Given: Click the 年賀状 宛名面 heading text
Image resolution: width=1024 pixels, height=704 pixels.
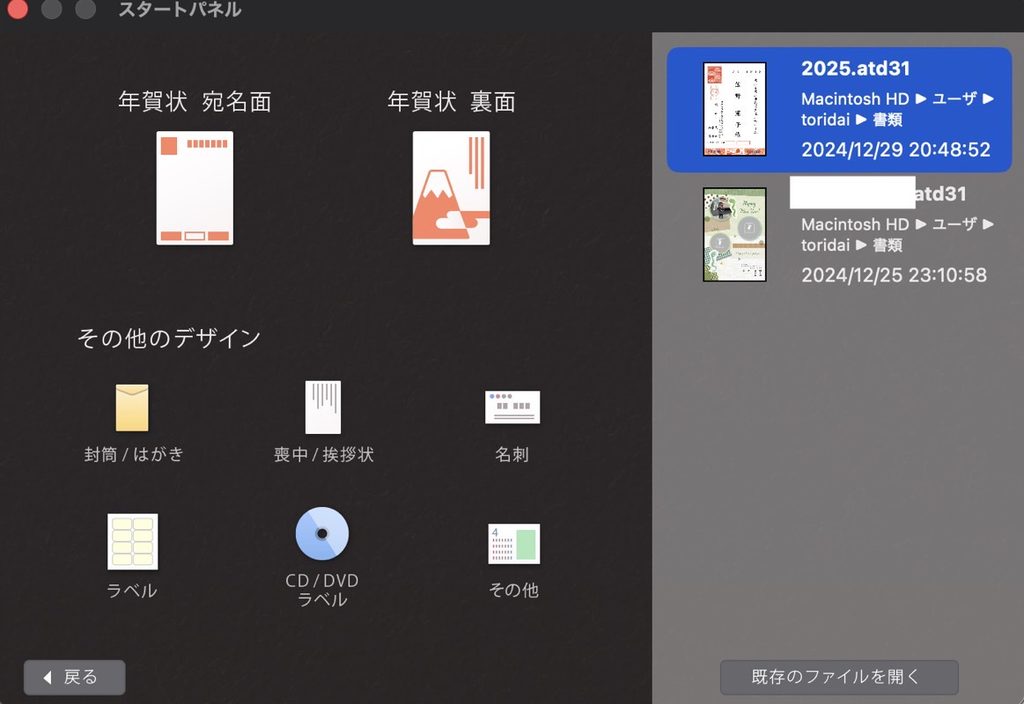Looking at the screenshot, I should tap(195, 102).
